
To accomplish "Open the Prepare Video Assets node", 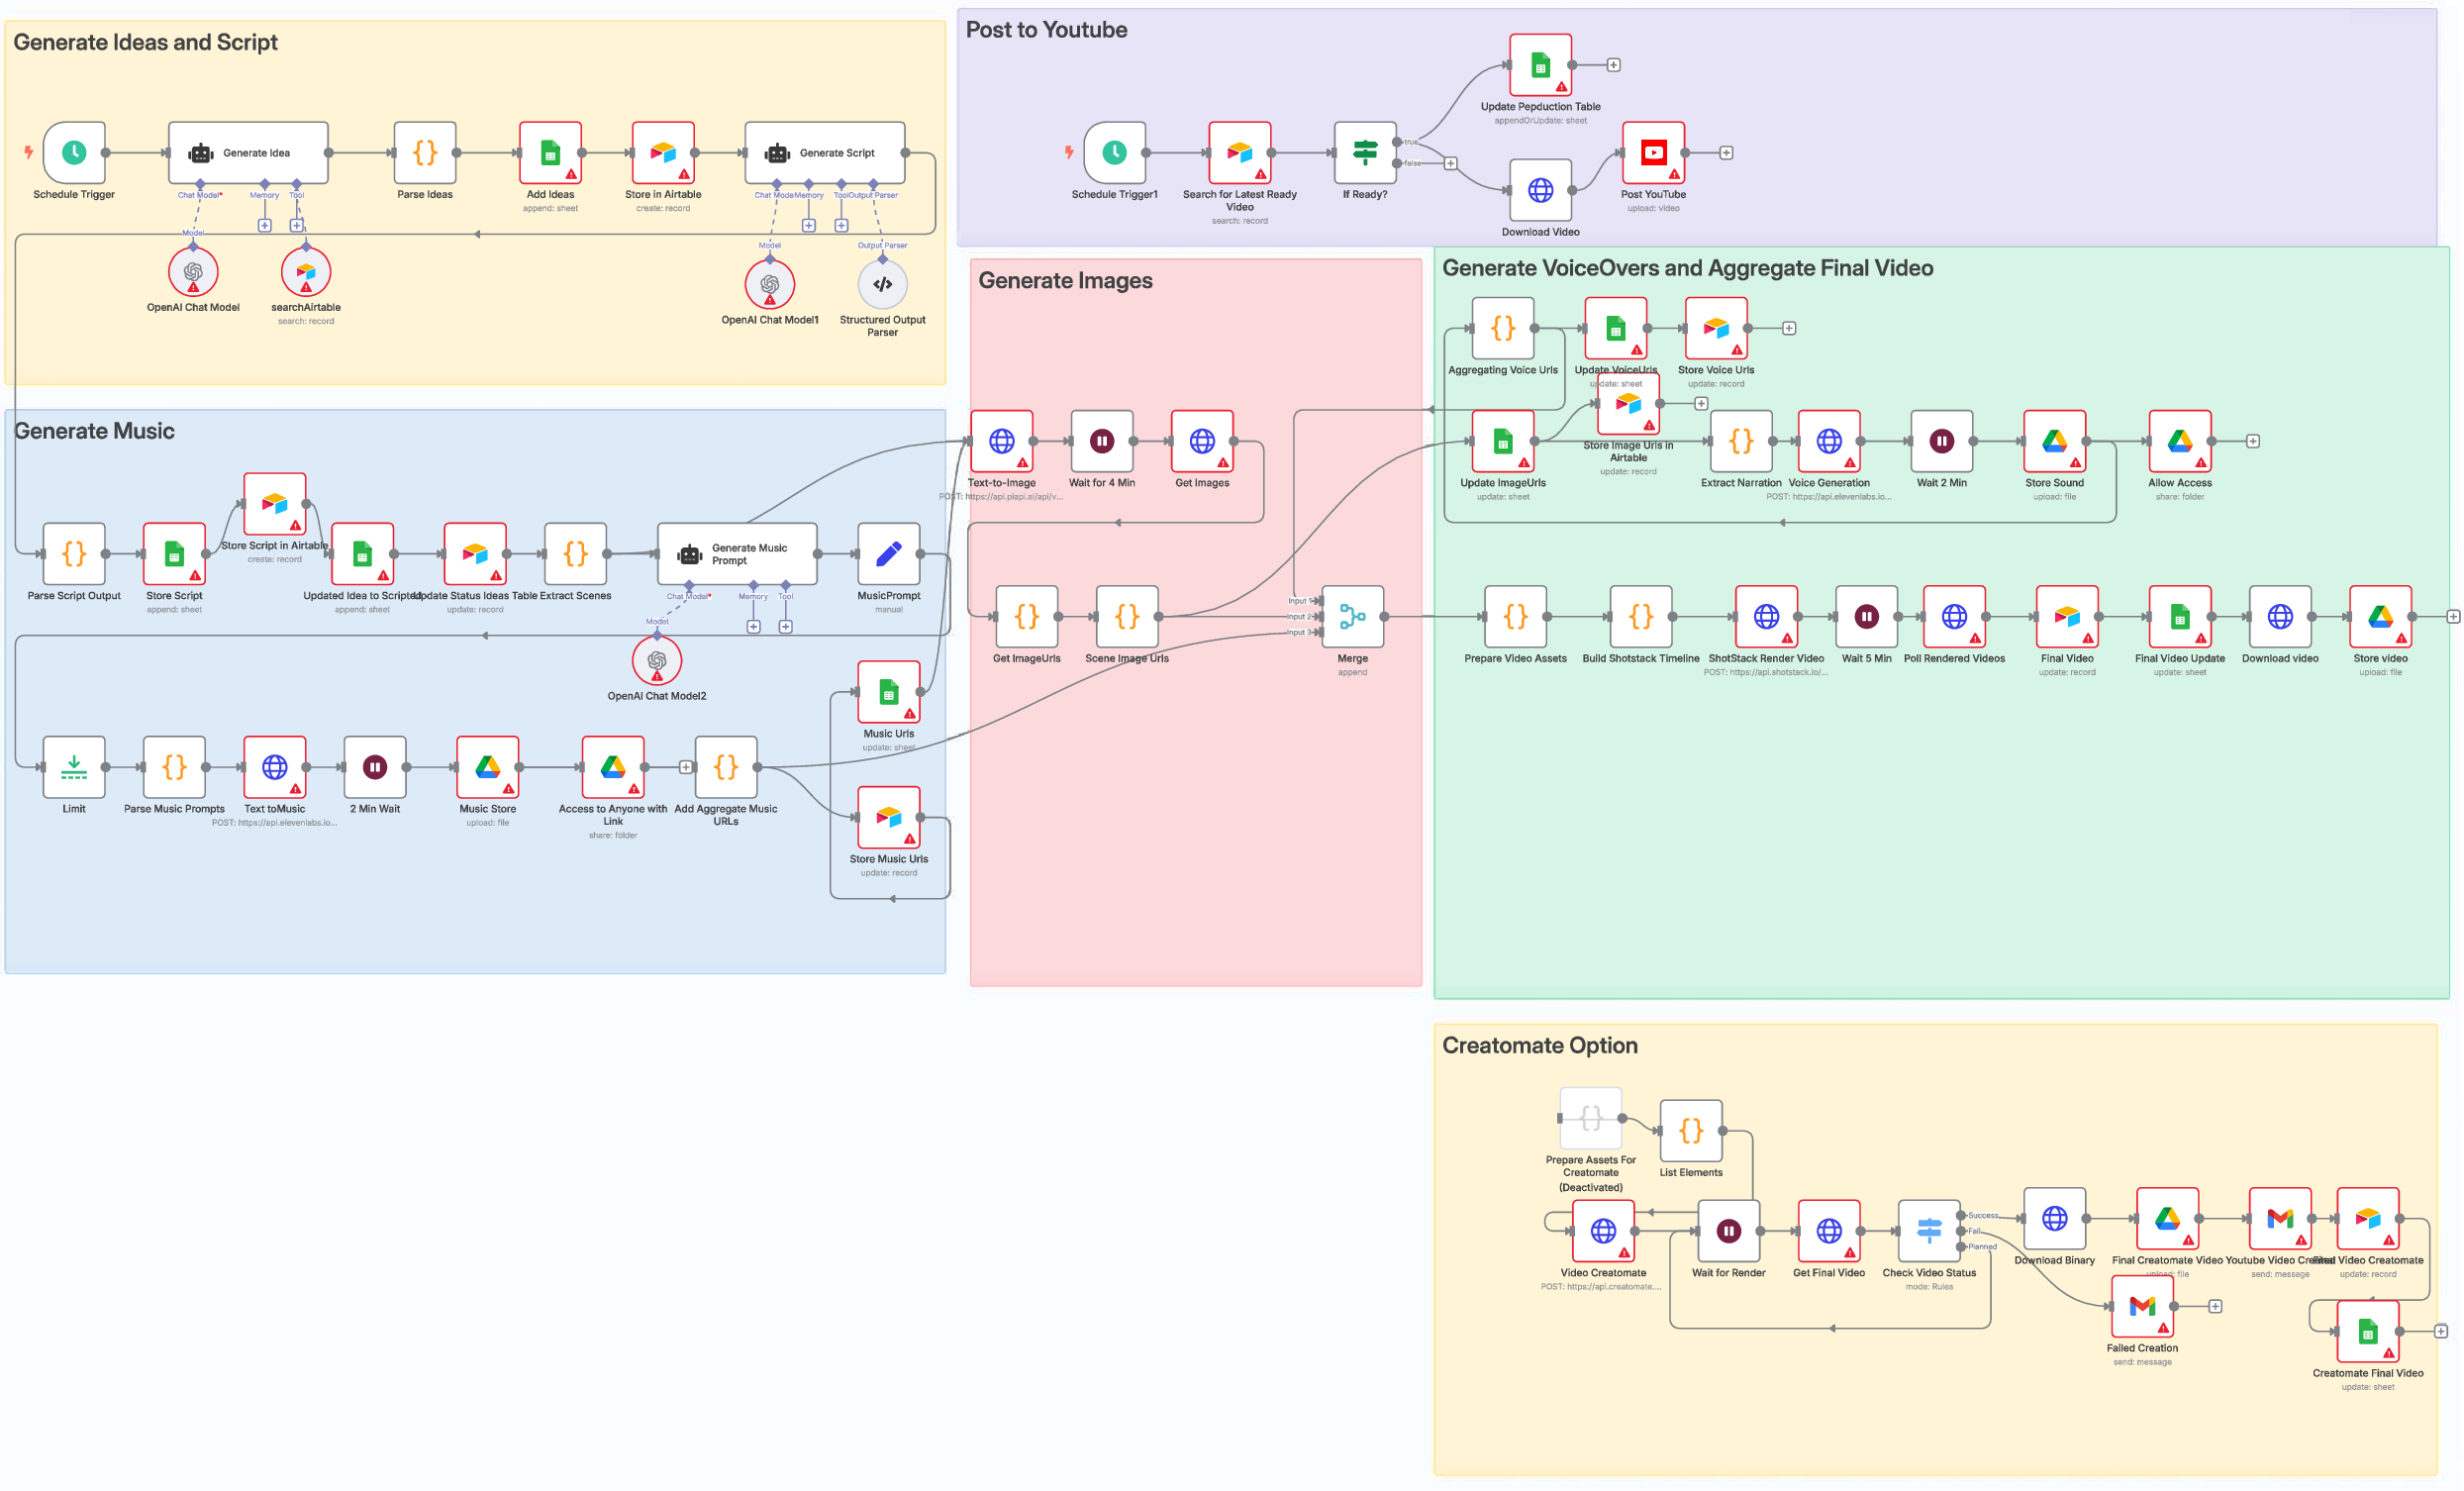I will point(1516,617).
